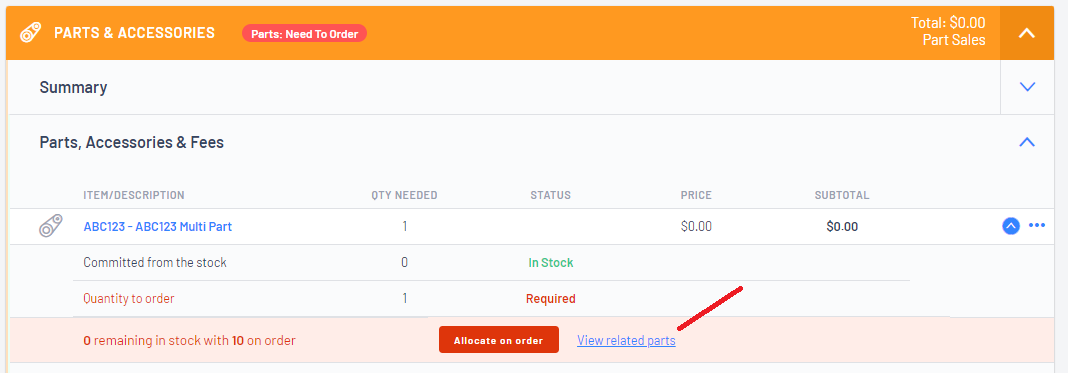Image resolution: width=1068 pixels, height=373 pixels.
Task: Click the Parts, Accessories & Fees heading
Action: pos(131,142)
